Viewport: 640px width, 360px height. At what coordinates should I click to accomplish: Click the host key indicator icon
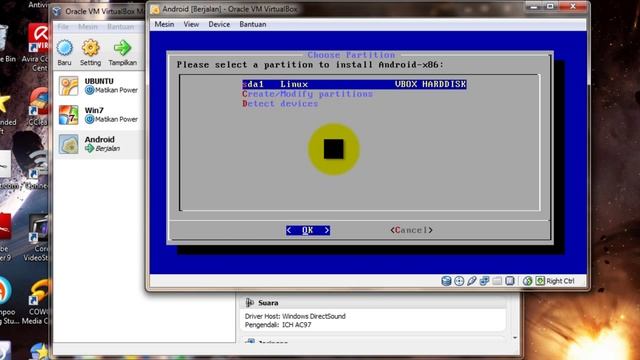coord(540,281)
